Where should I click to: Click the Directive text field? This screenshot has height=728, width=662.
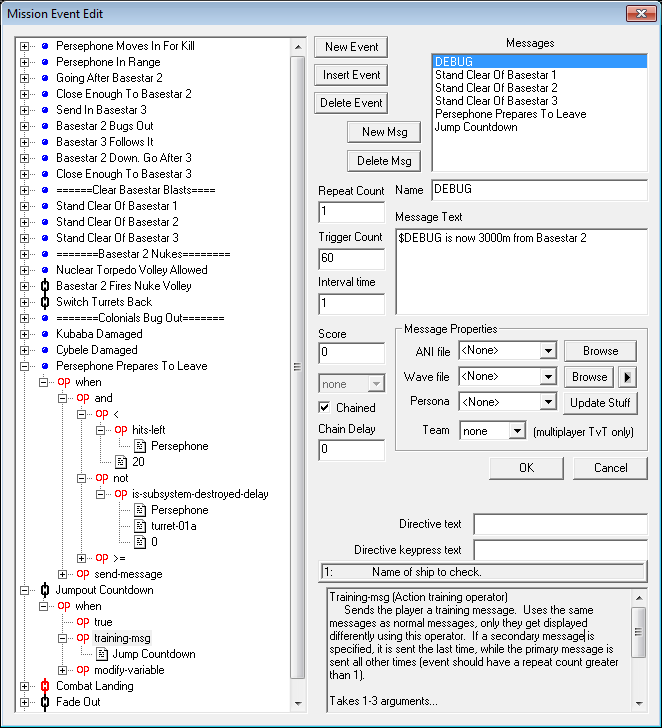(x=560, y=524)
